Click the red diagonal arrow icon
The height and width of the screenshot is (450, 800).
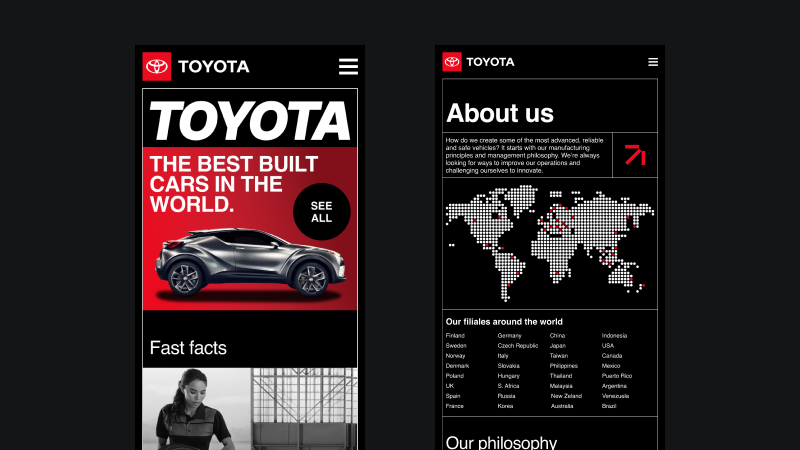[x=635, y=155]
